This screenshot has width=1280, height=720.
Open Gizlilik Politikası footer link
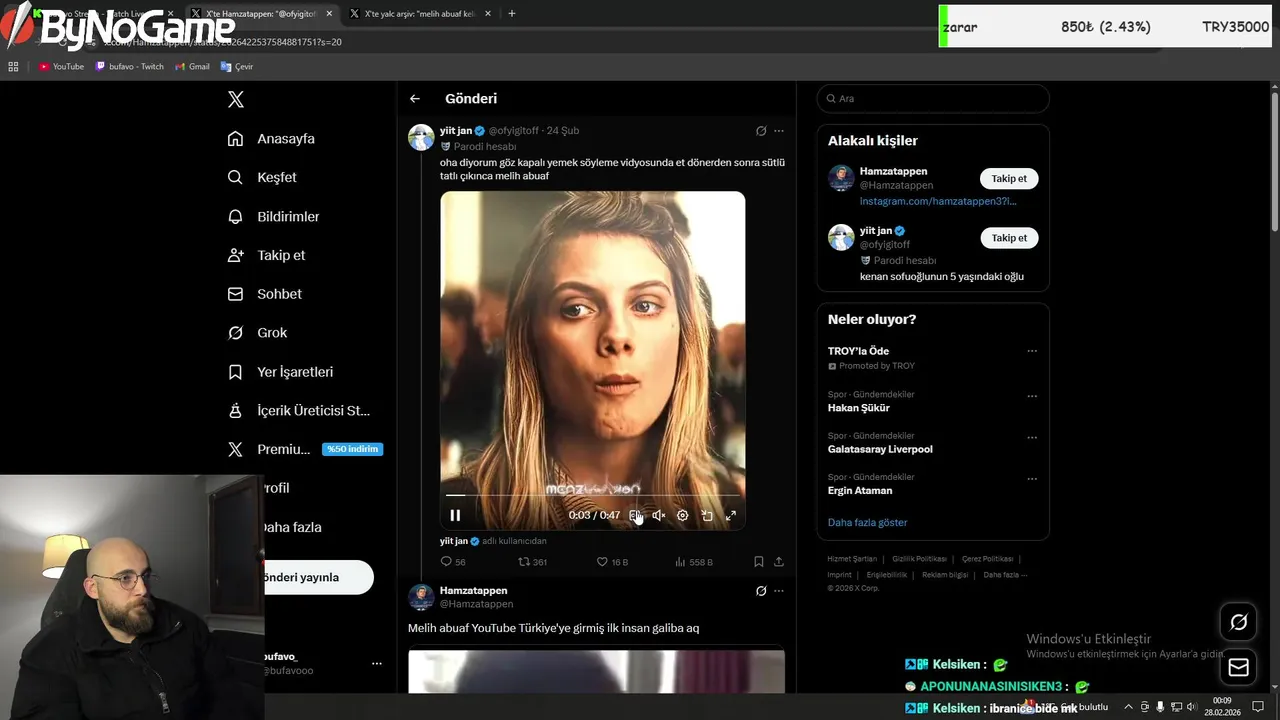click(x=920, y=559)
